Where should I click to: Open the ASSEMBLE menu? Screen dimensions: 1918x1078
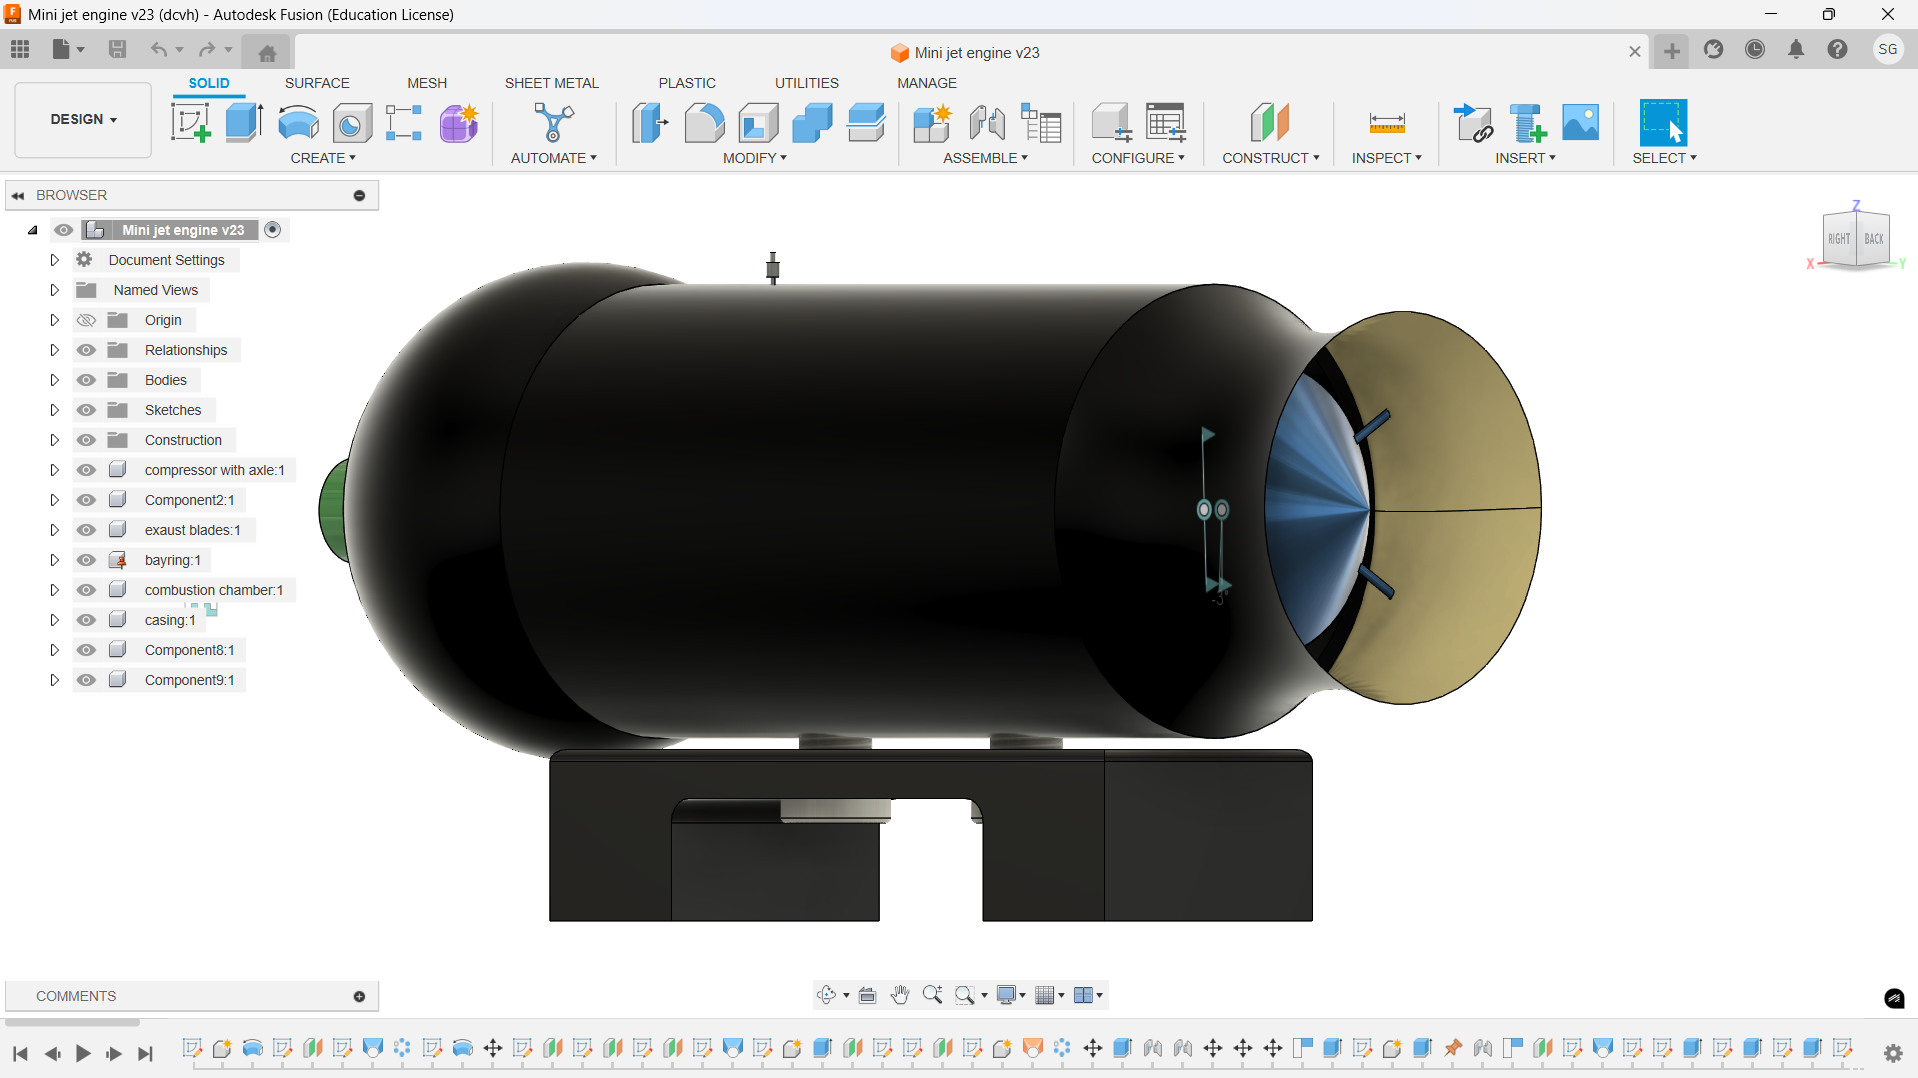(985, 158)
